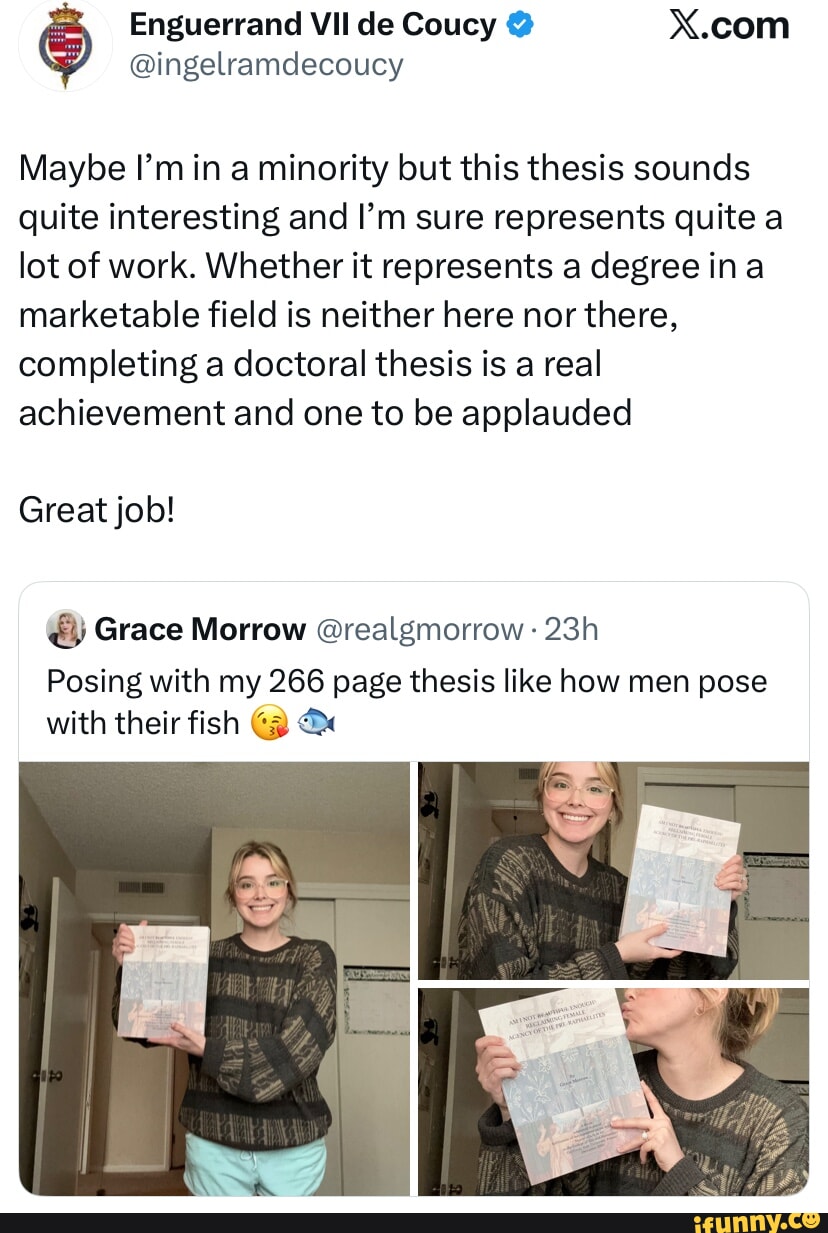Viewport: 828px width, 1233px height.
Task: Select the fish emoji in the quoted tweet
Action: (315, 723)
